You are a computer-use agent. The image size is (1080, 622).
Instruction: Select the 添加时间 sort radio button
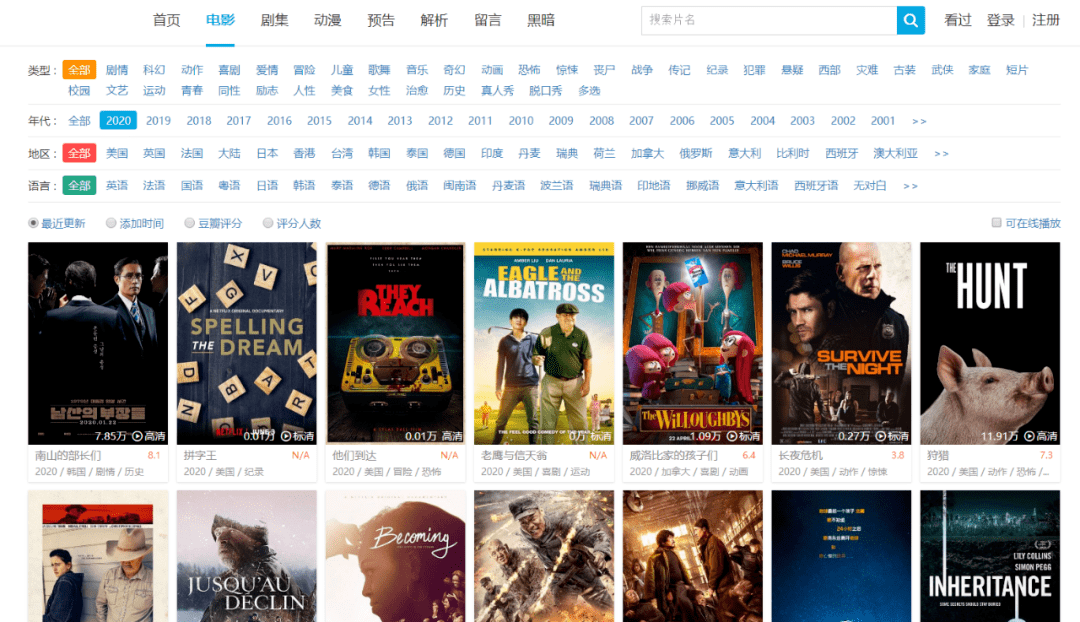coord(111,223)
